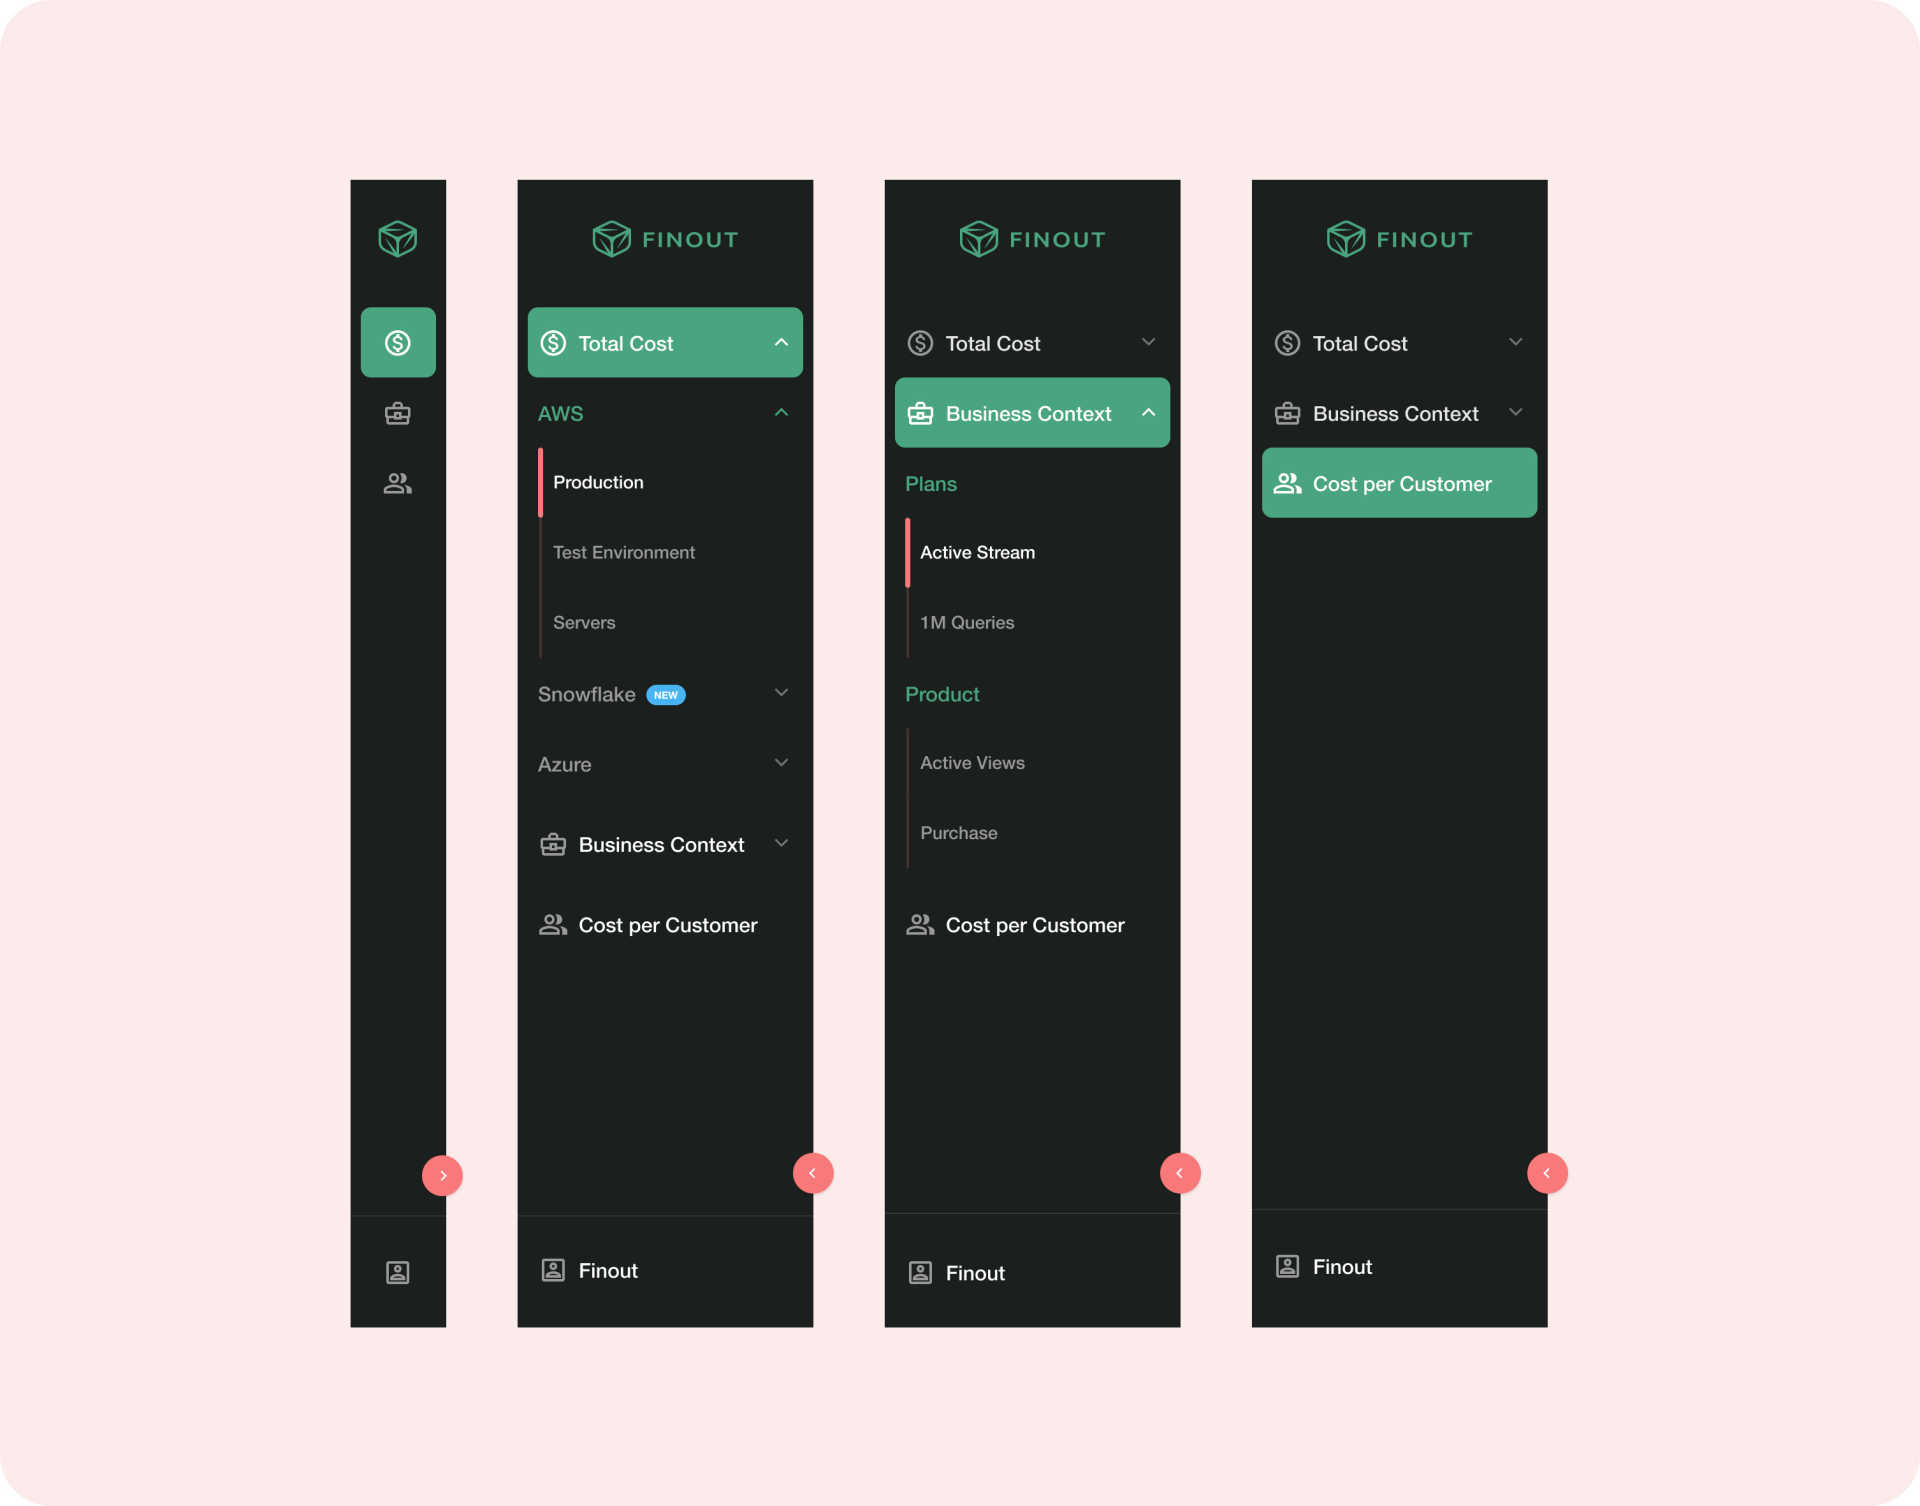Toggle the Azure section collapsed state
Image resolution: width=1920 pixels, height=1506 pixels.
click(x=779, y=762)
